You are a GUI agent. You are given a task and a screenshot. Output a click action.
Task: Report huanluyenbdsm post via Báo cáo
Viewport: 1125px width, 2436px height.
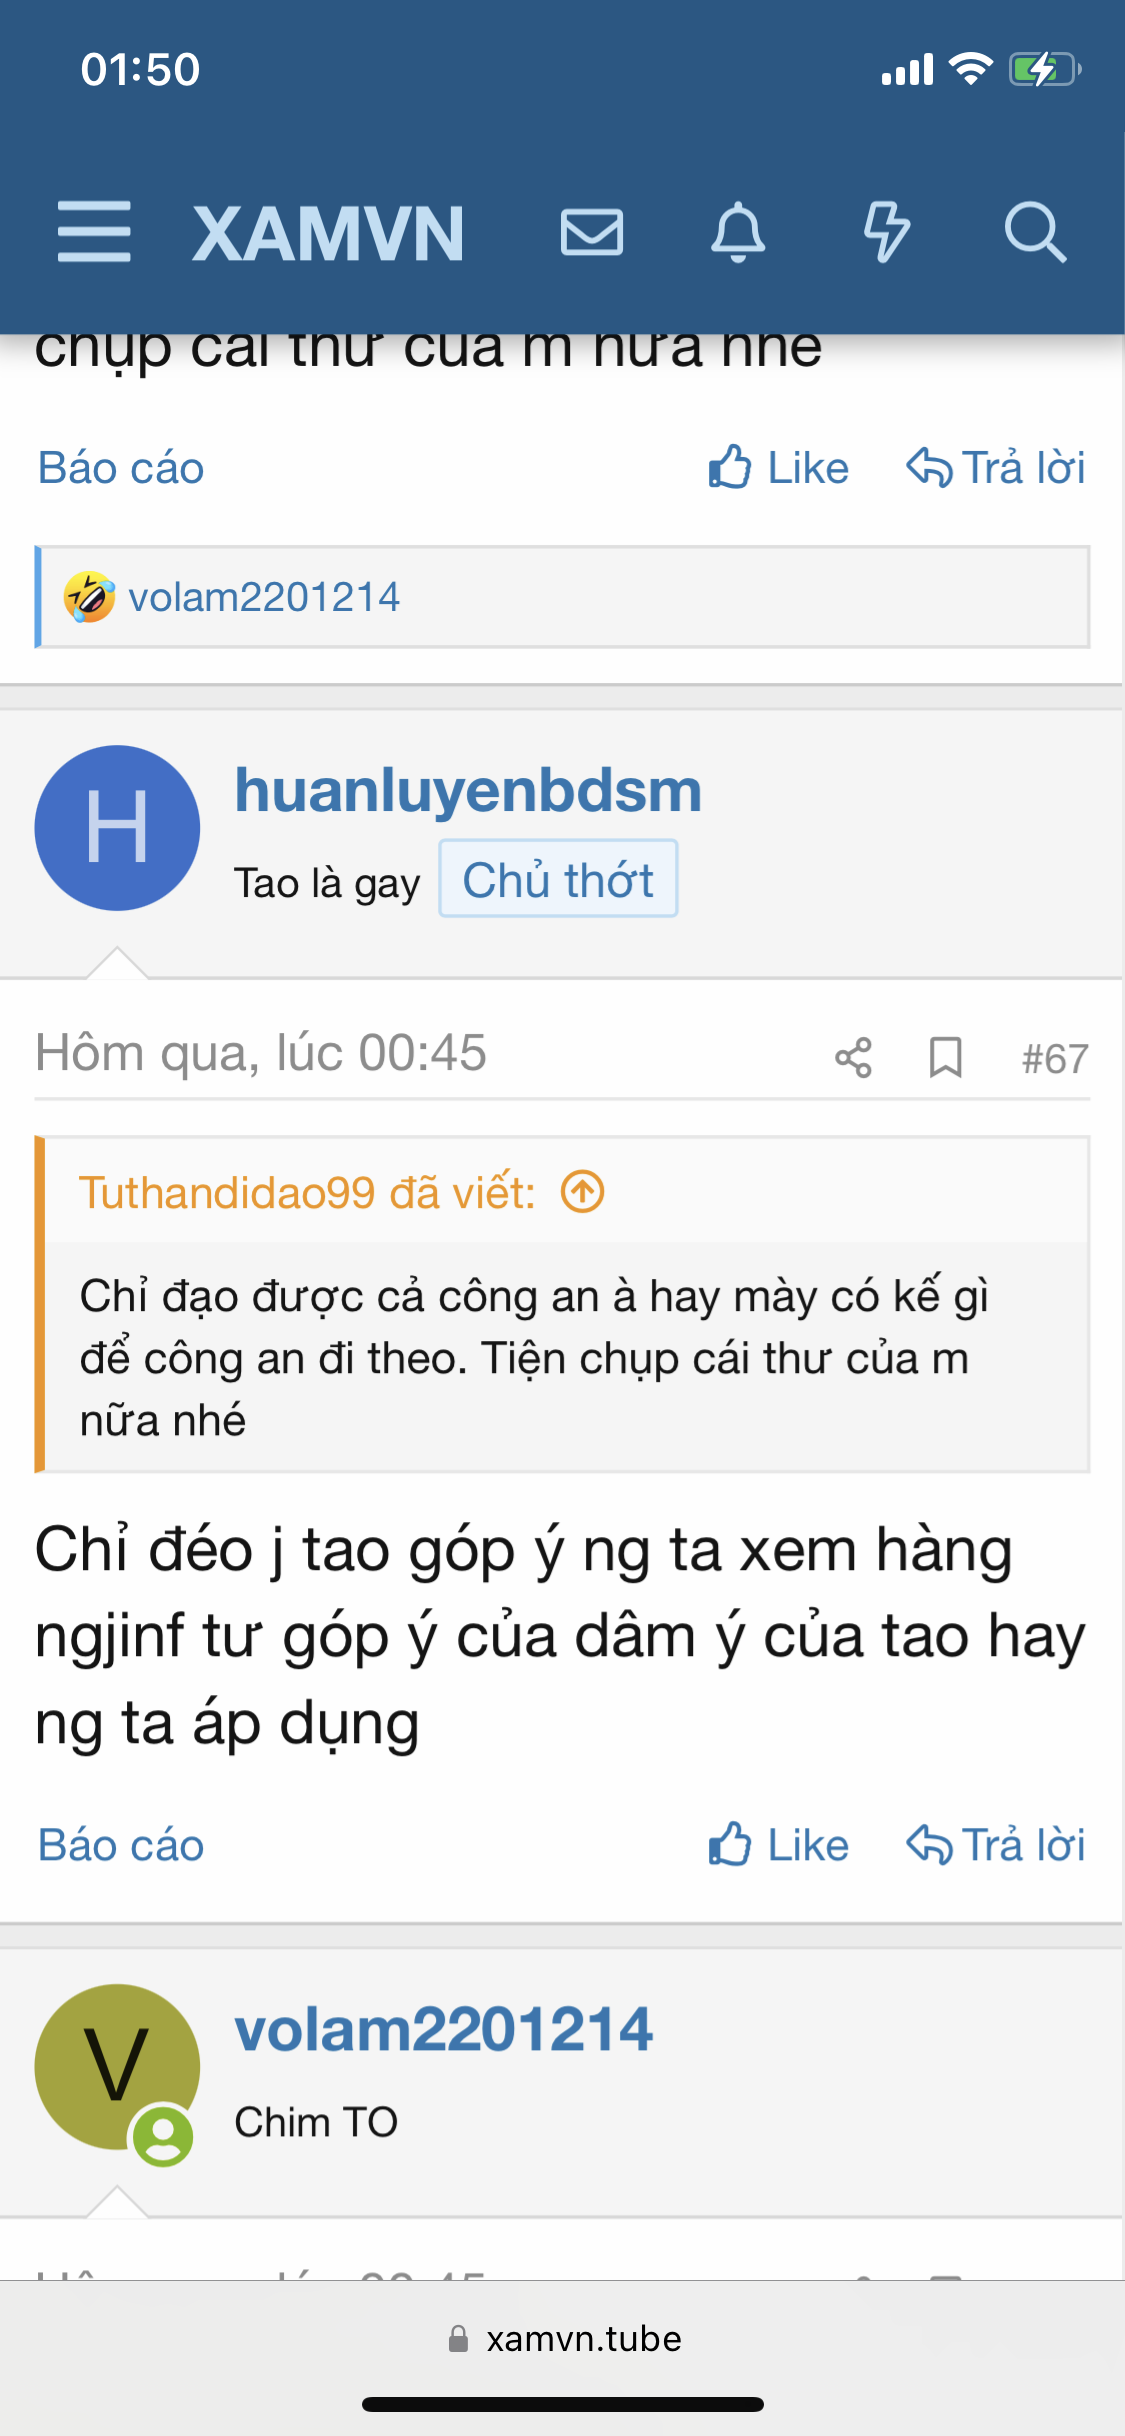point(121,1845)
